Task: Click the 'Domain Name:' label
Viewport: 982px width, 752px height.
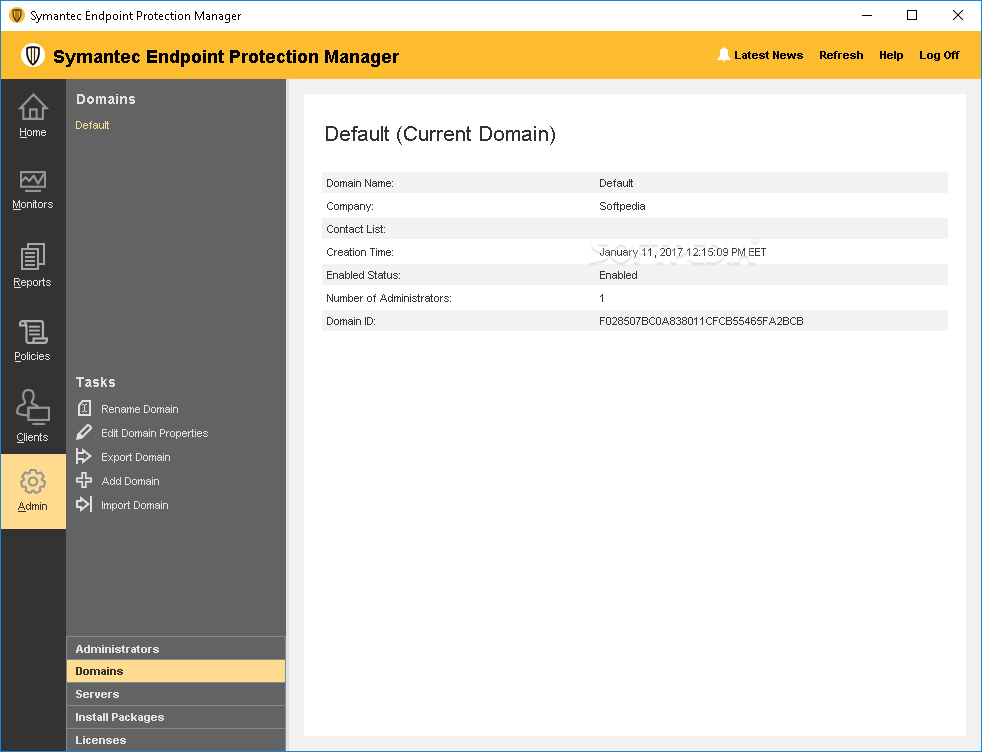Action: pyautogui.click(x=359, y=183)
